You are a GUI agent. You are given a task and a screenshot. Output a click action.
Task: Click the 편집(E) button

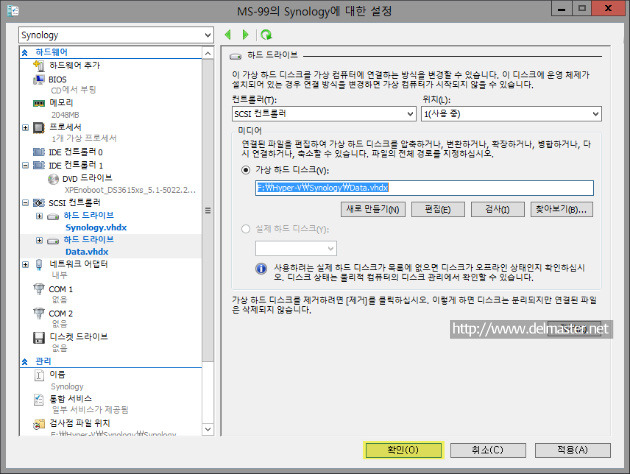(x=438, y=209)
